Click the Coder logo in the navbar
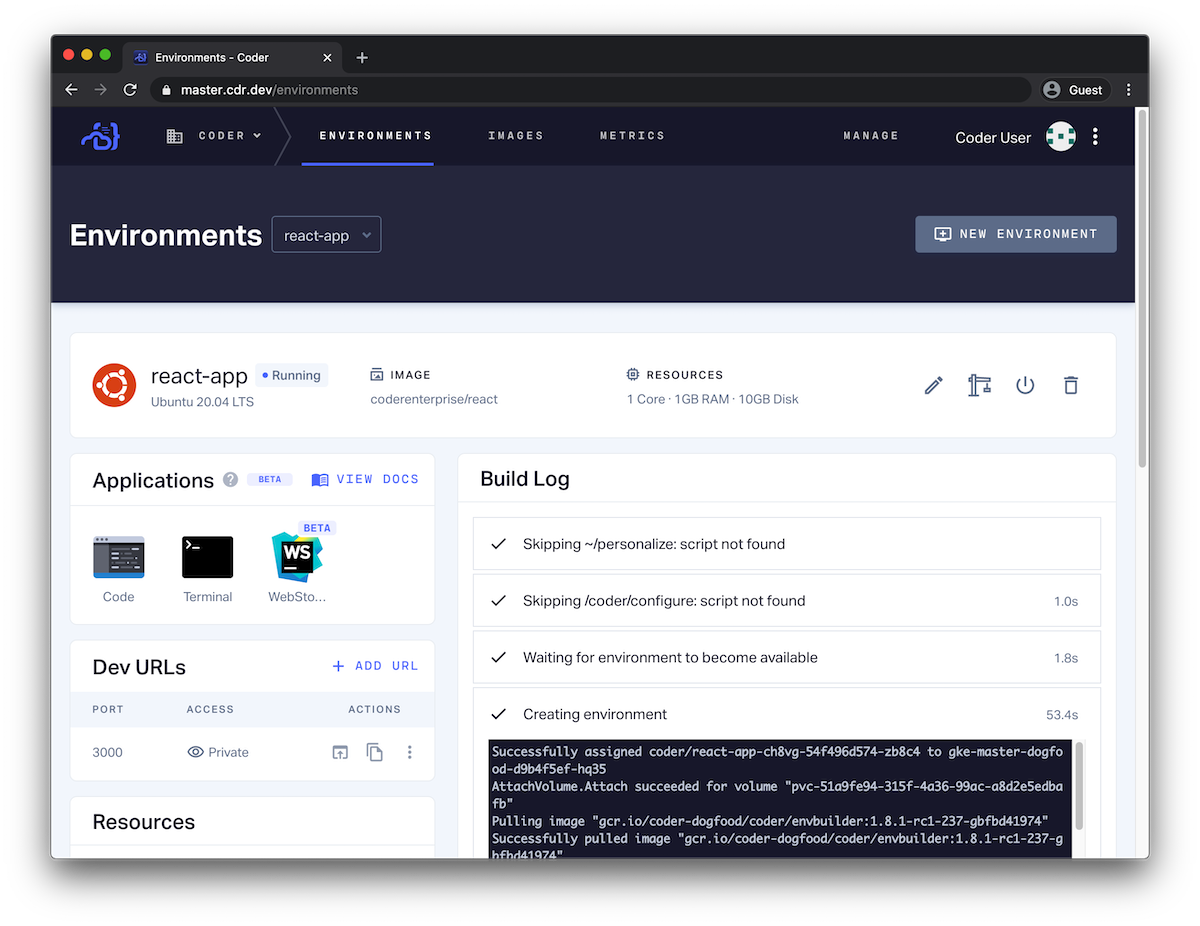Image resolution: width=1200 pixels, height=926 pixels. [100, 136]
